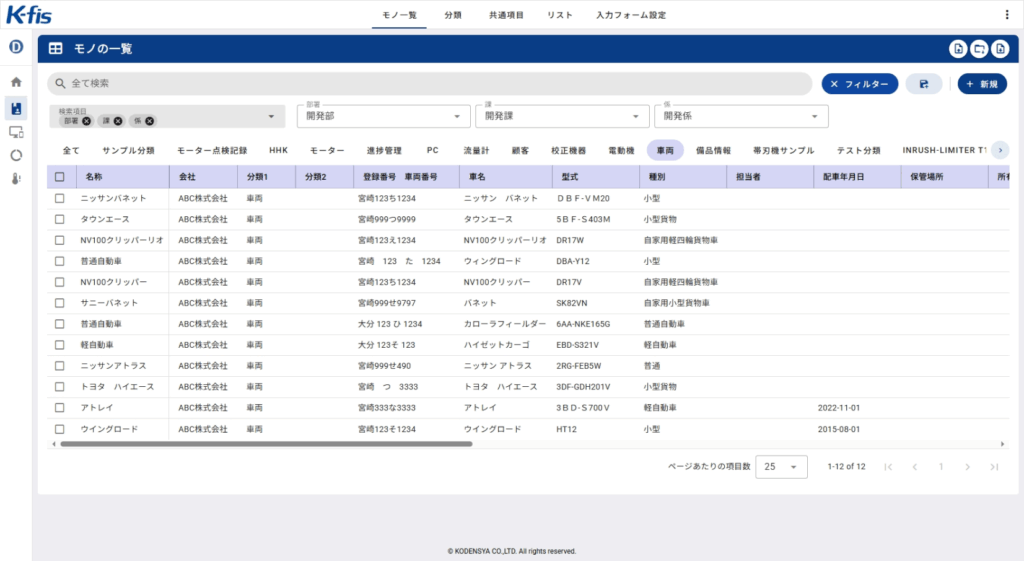Focus the 全て検索 search field
This screenshot has width=1024, height=561.
click(x=430, y=84)
